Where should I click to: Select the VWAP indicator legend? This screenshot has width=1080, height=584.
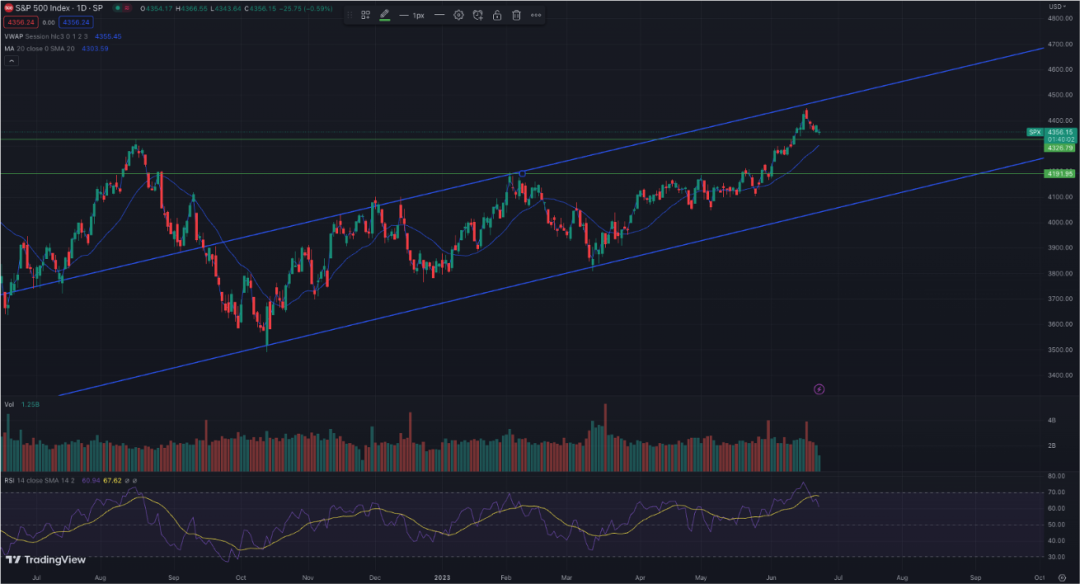[x=46, y=36]
